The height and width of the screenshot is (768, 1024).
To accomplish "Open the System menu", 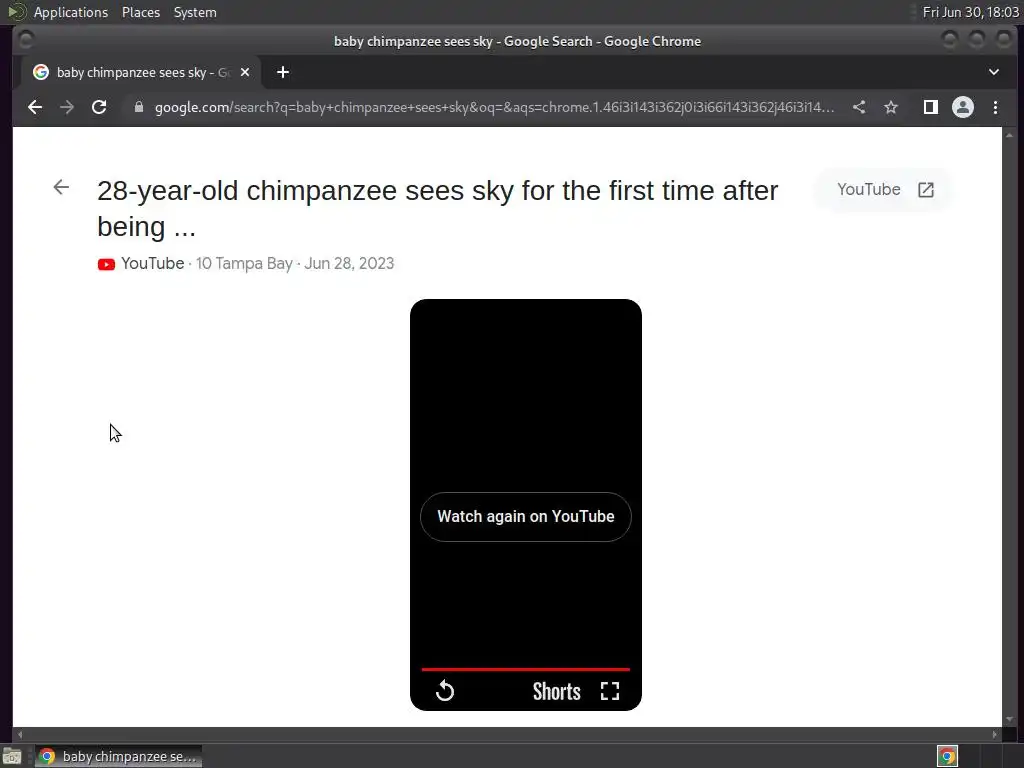I will click(195, 12).
